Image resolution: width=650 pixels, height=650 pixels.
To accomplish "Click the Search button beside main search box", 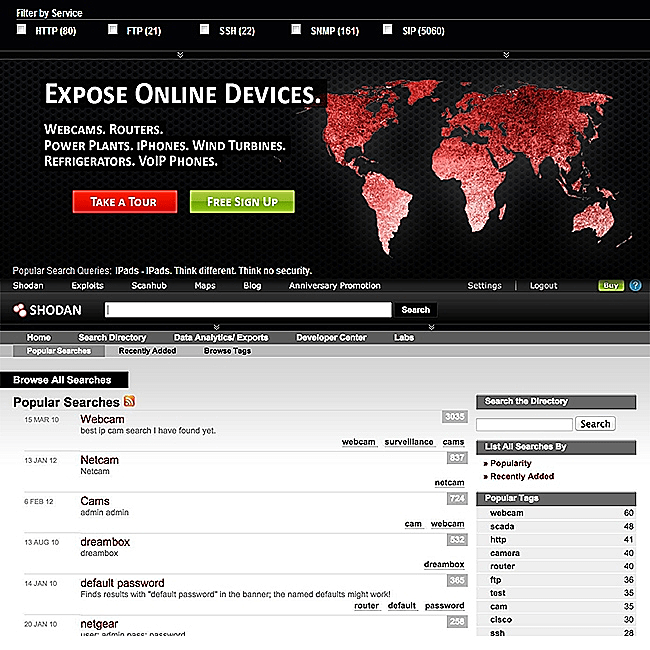I will click(415, 310).
